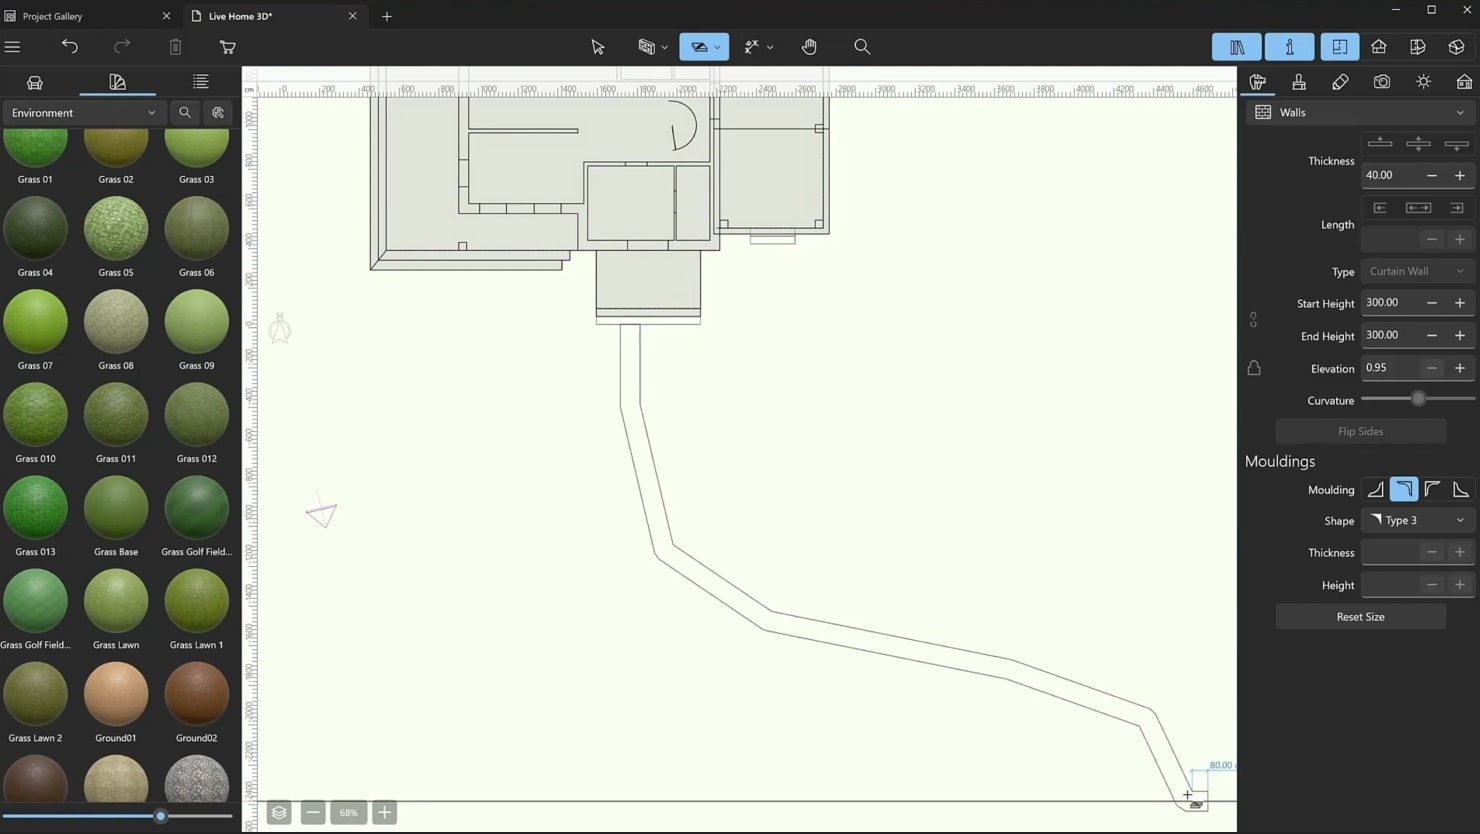Select the first moulding position icon

pyautogui.click(x=1376, y=490)
